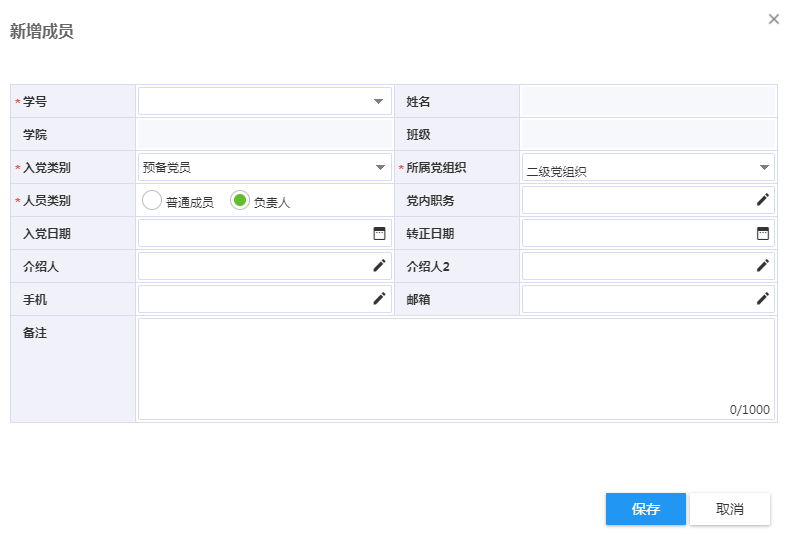Select the 负责人 radio button
Viewport: 791px width, 534px height.
(240, 200)
